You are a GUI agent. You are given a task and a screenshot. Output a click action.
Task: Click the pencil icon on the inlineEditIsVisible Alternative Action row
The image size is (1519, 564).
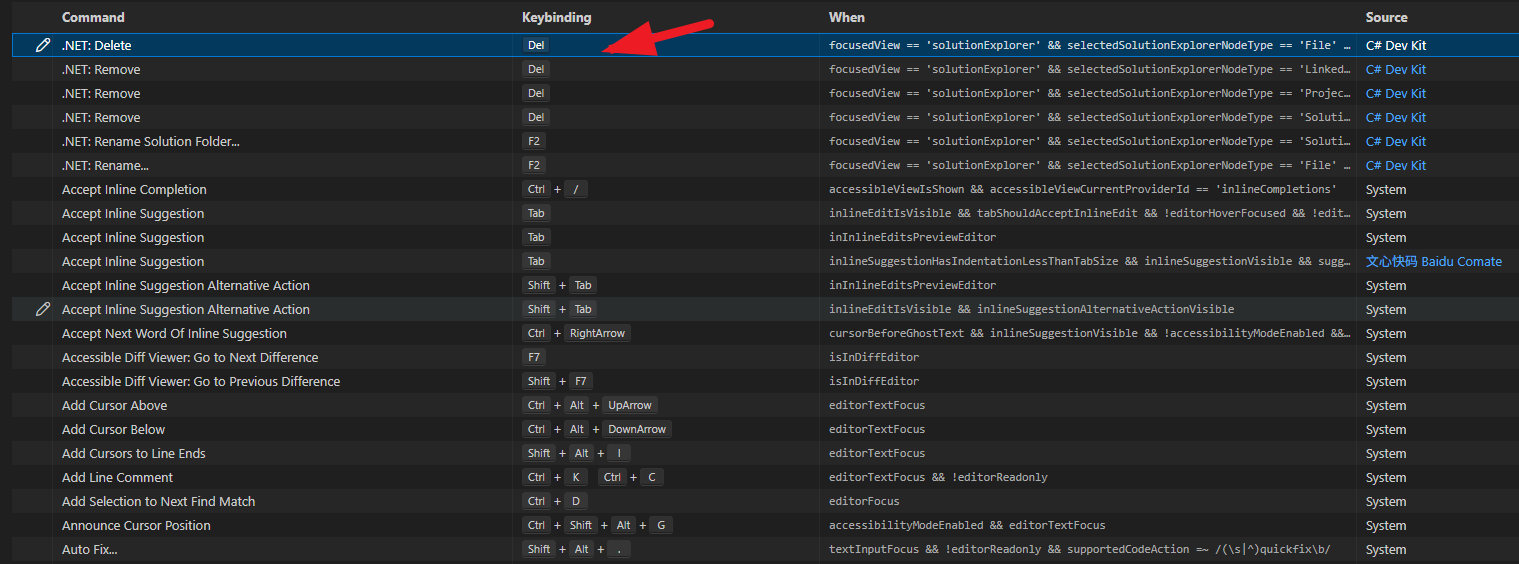point(42,309)
